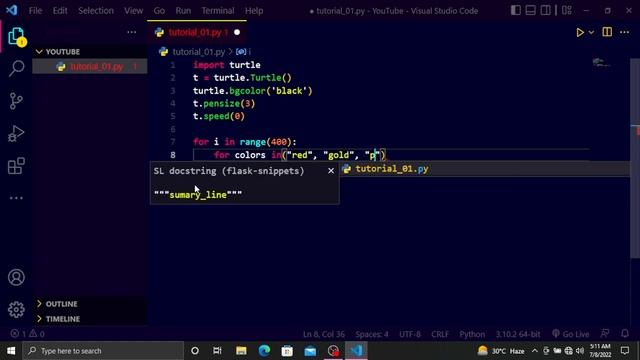Close unsaved tutorial_01.py tab via dot
640x360 pixels.
coord(237,32)
